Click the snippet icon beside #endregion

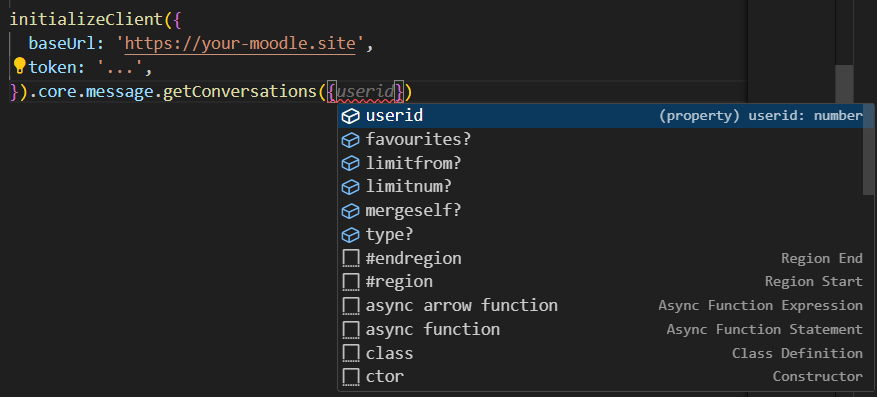351,258
